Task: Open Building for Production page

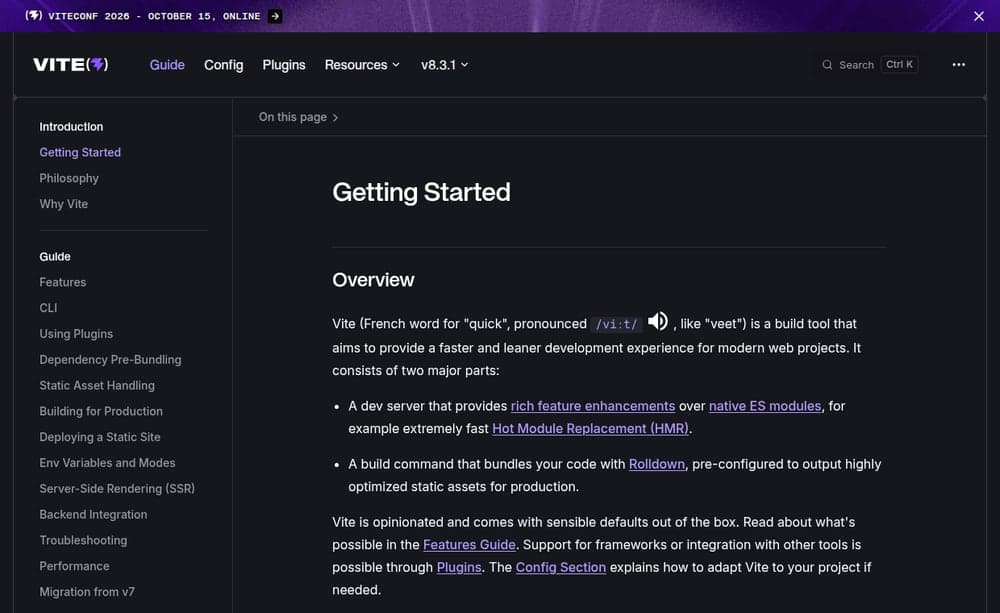Action: 101,411
